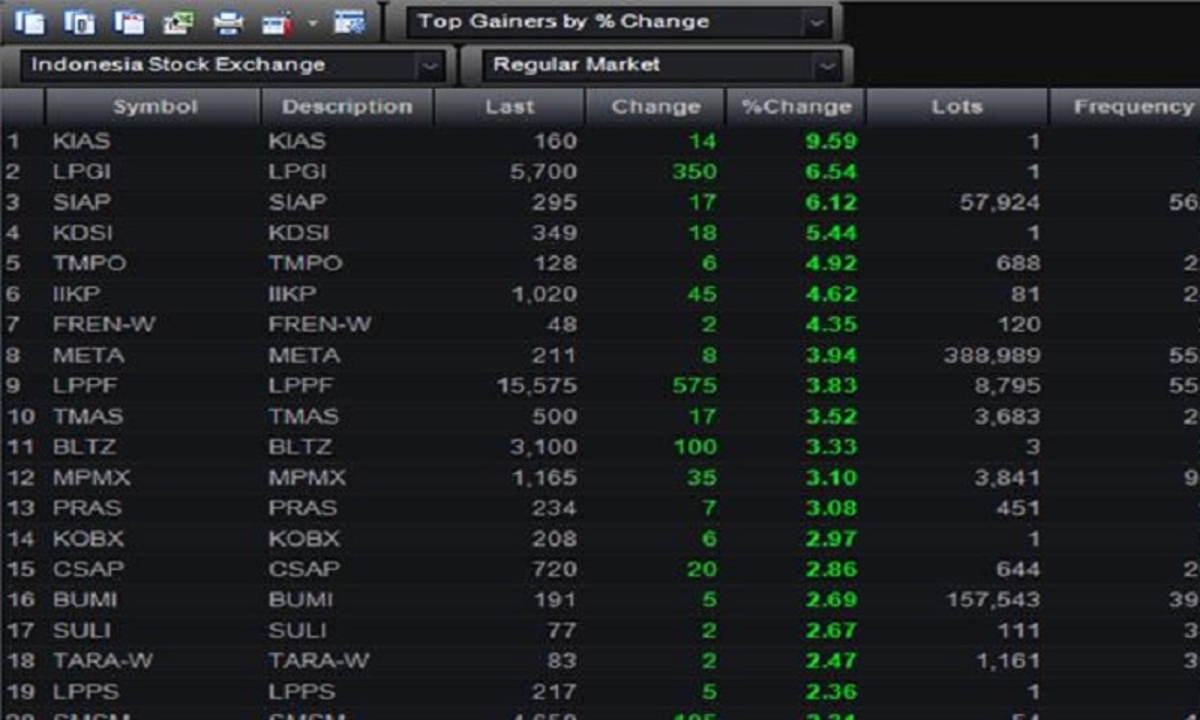The height and width of the screenshot is (720, 1200).
Task: Click the green export to spreadsheet icon
Action: point(178,21)
